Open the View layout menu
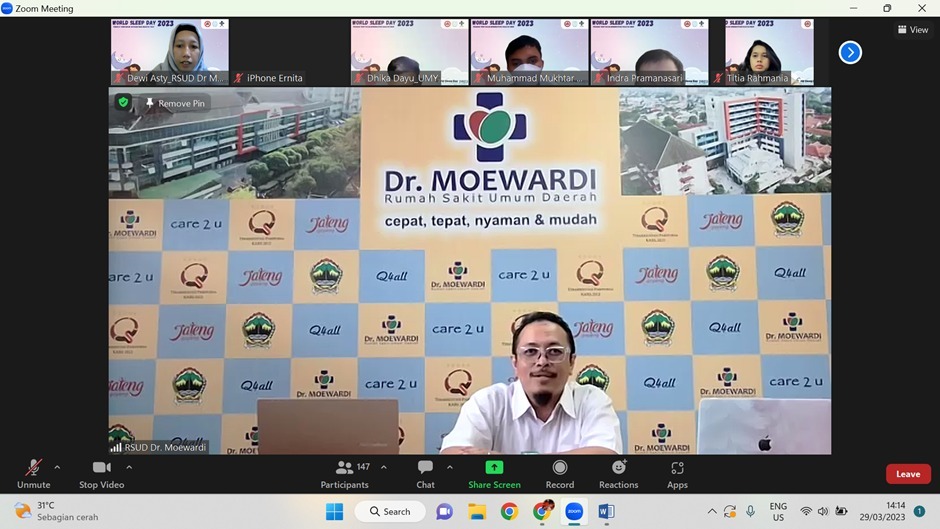Viewport: 940px width, 529px height. [913, 30]
